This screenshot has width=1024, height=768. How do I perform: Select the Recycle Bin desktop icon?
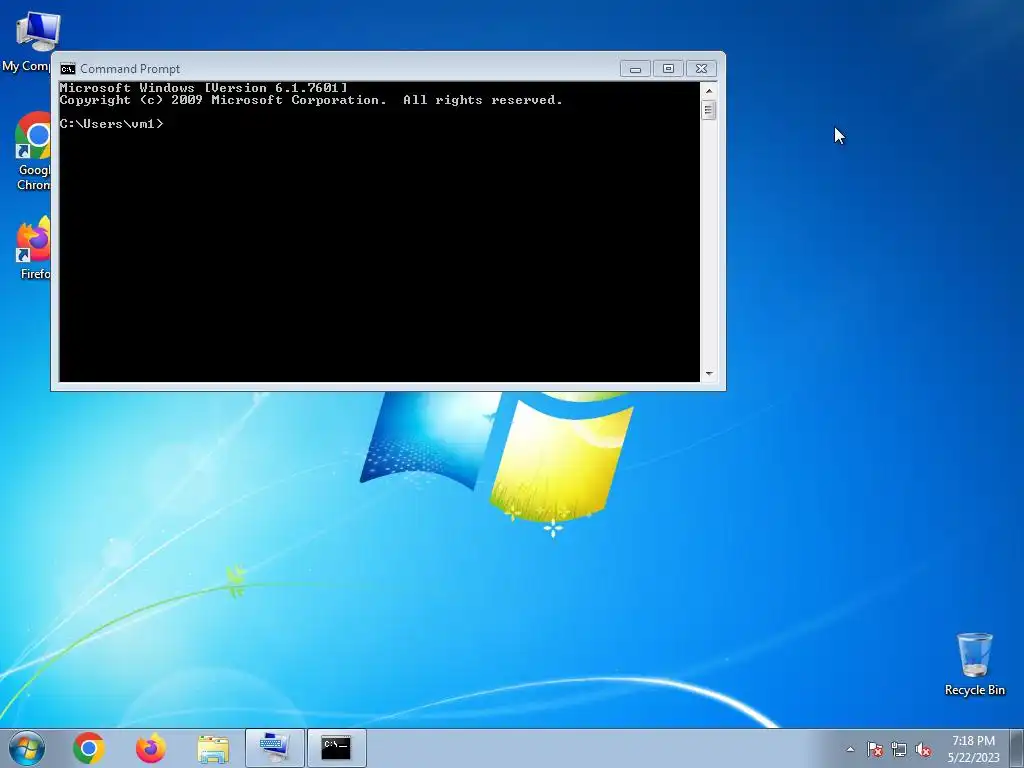click(x=974, y=664)
